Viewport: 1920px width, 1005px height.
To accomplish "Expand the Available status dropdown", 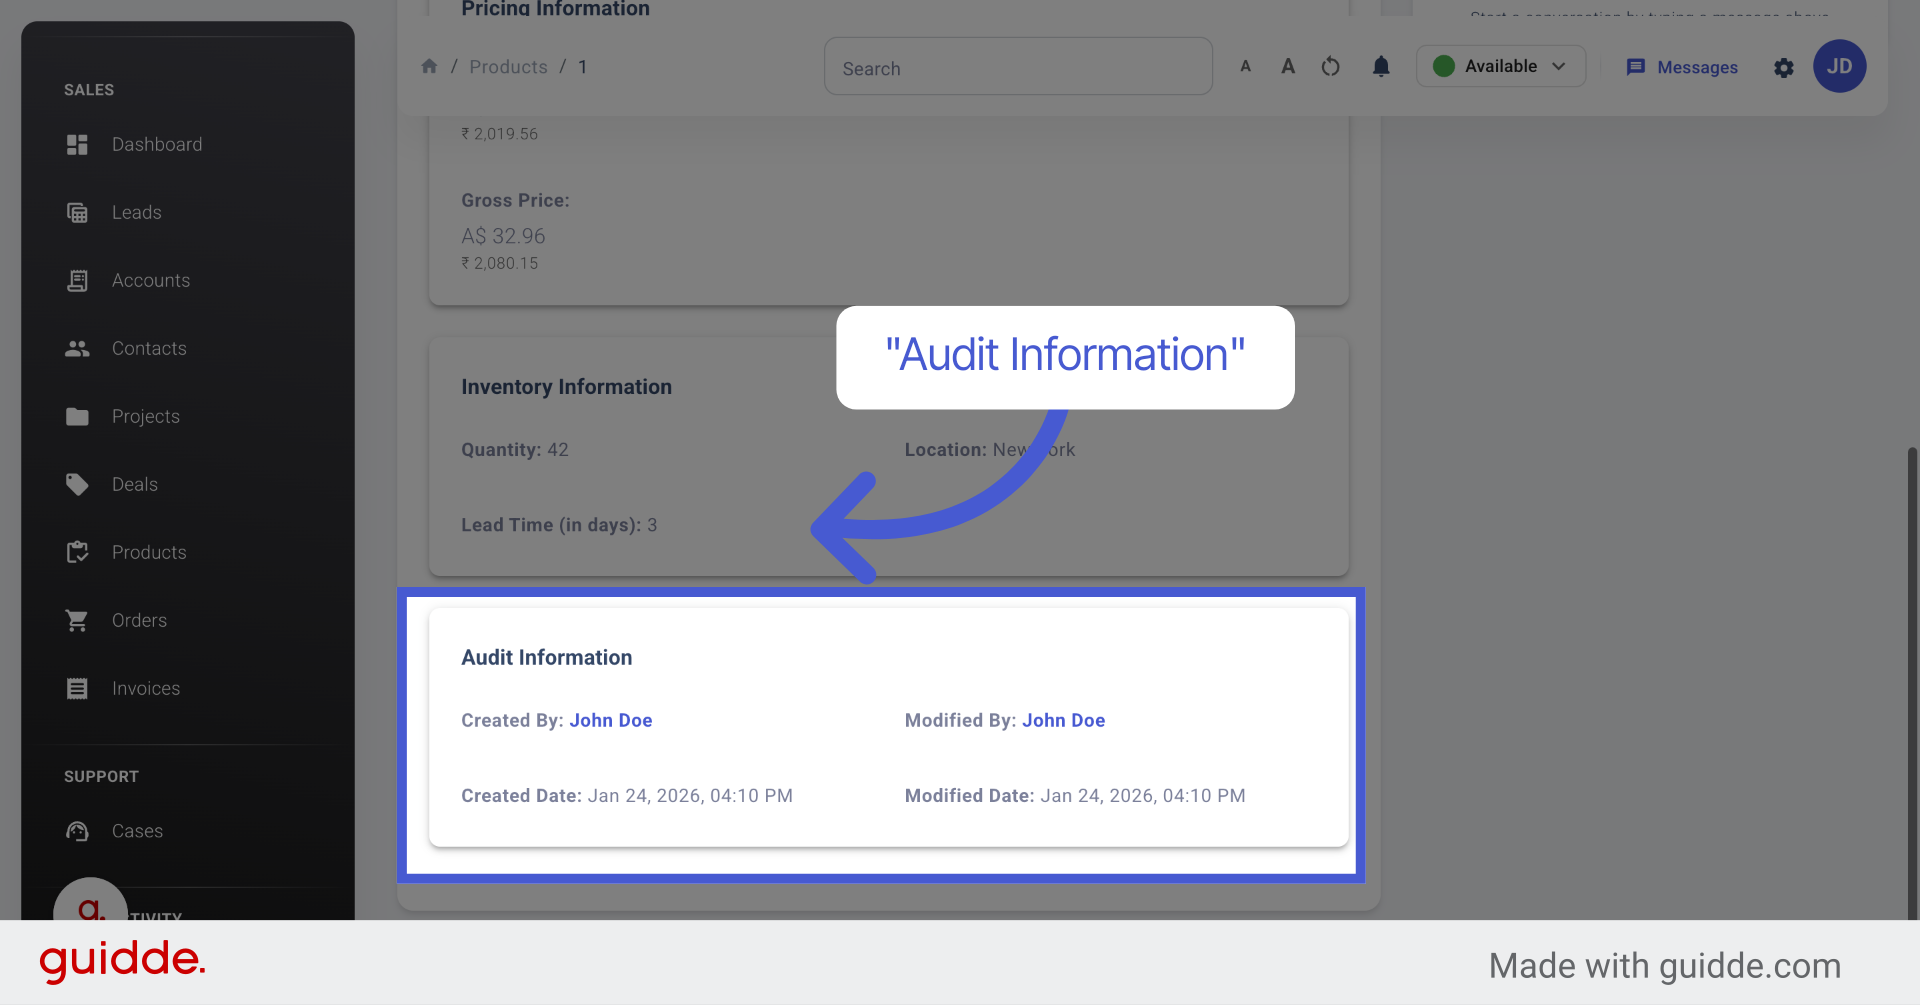I will click(1500, 66).
